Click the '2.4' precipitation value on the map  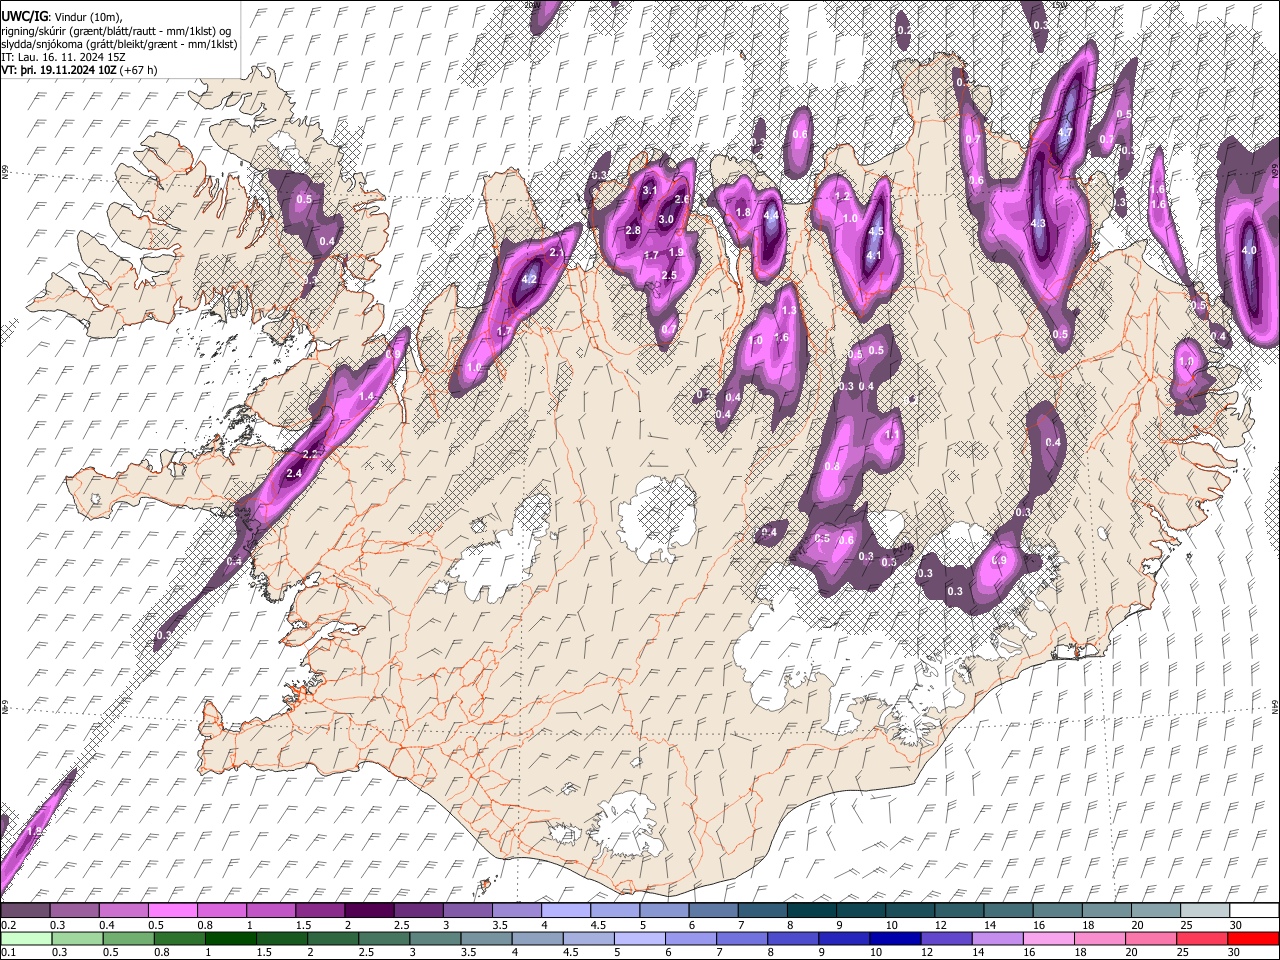point(294,473)
